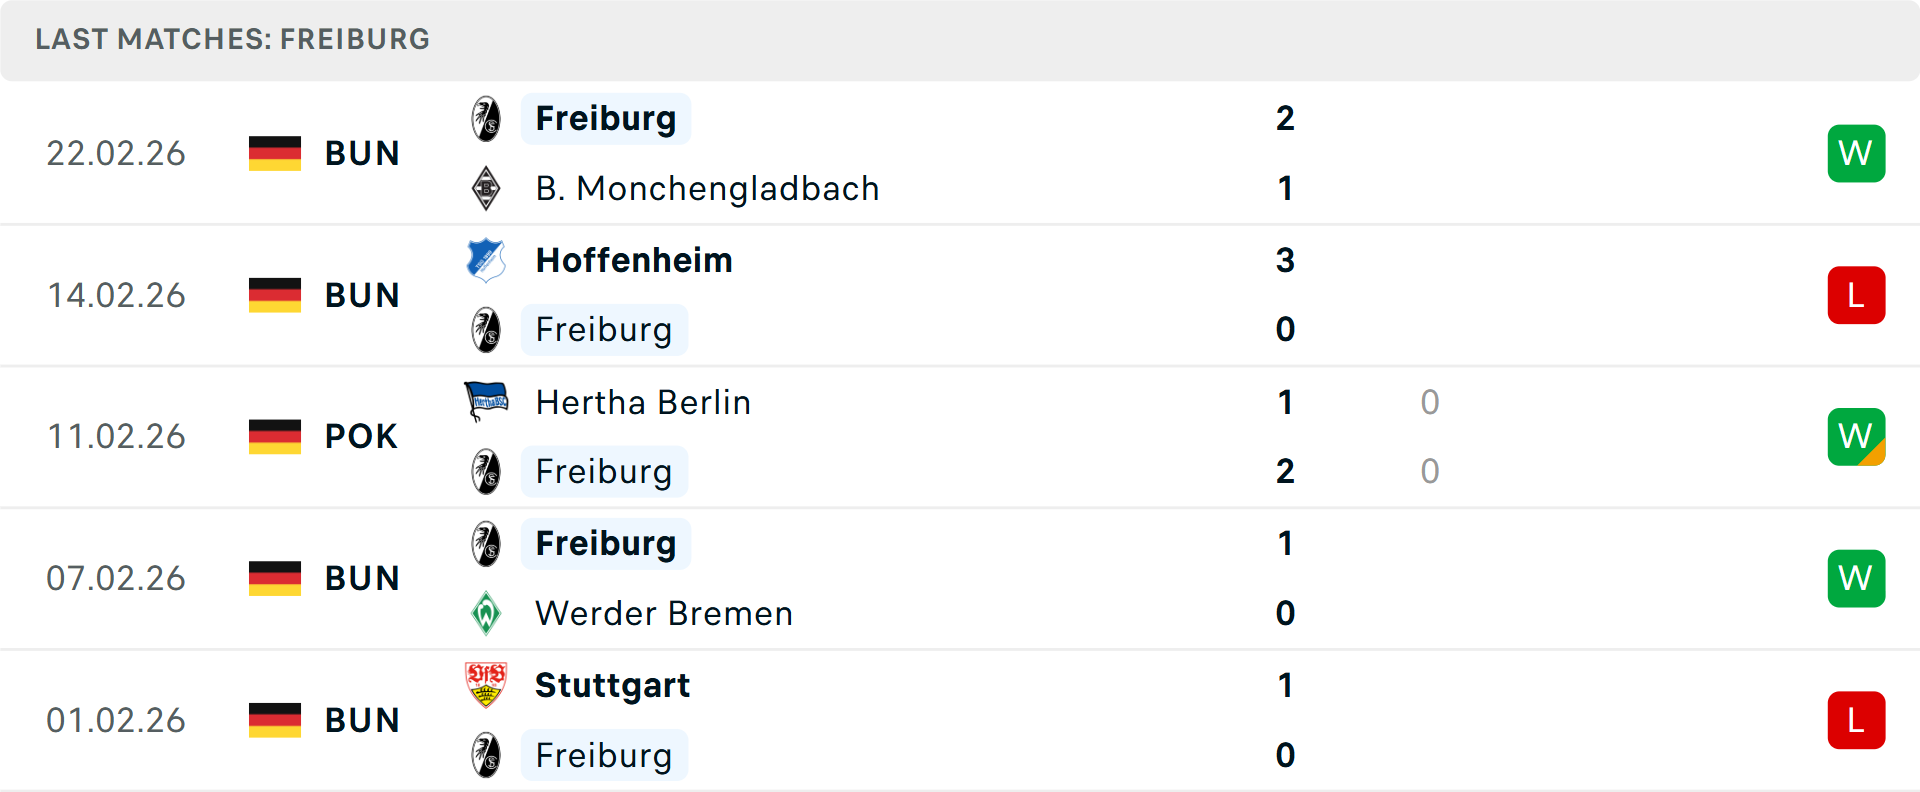Select the Werder Bremen club crest

(487, 613)
